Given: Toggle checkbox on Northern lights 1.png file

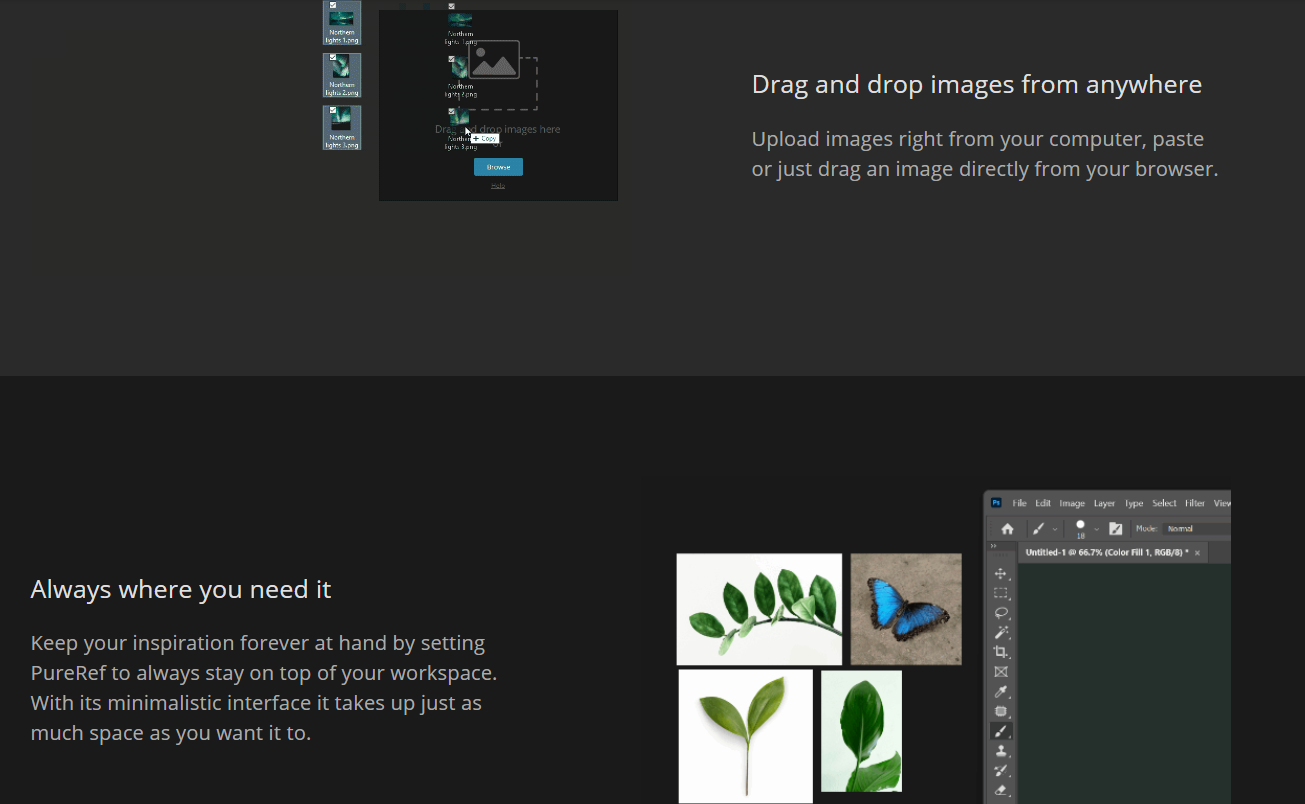Looking at the screenshot, I should coord(333,5).
